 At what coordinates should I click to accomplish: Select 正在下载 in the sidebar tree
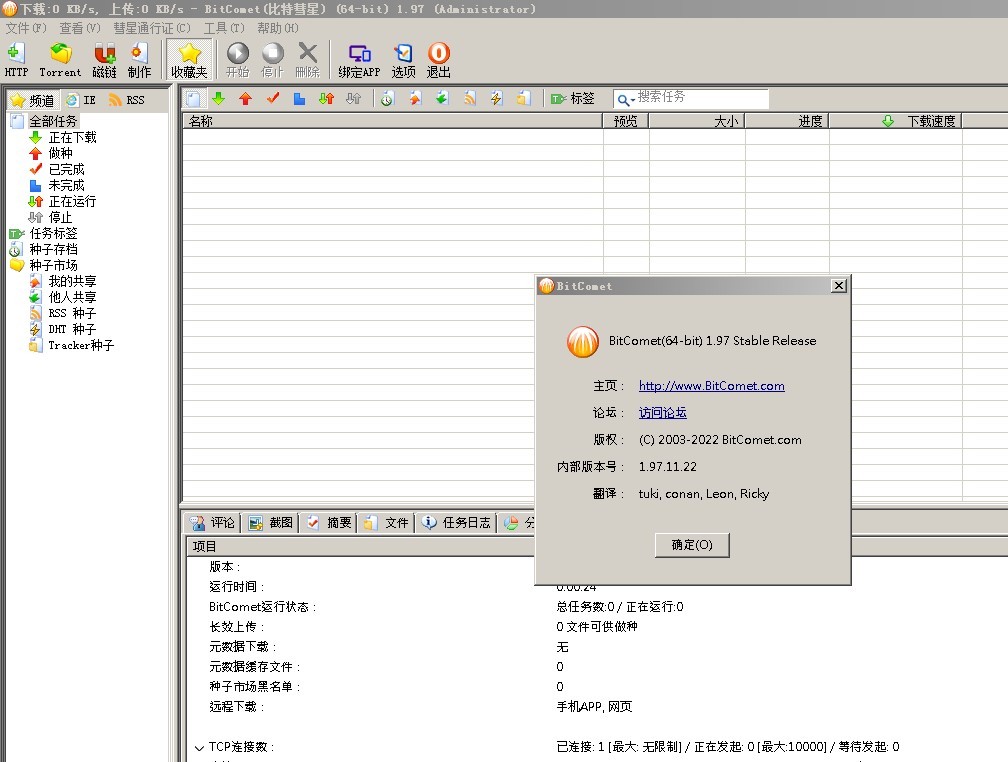tap(73, 137)
